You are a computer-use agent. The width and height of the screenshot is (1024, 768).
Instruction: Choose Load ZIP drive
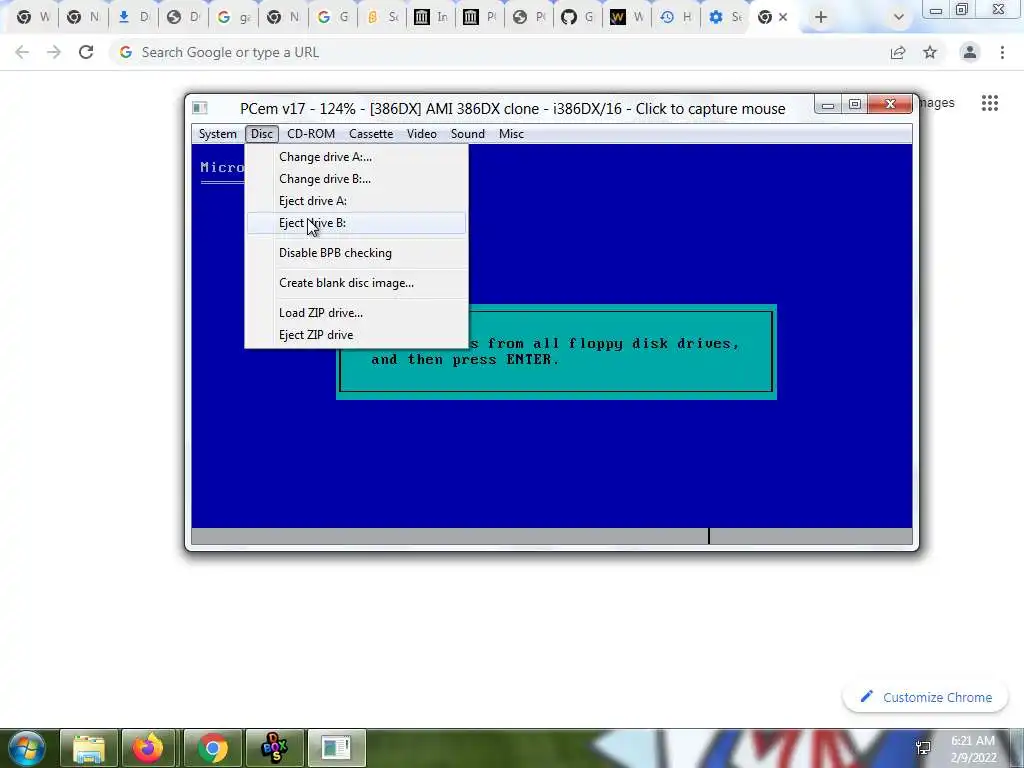click(x=357, y=313)
